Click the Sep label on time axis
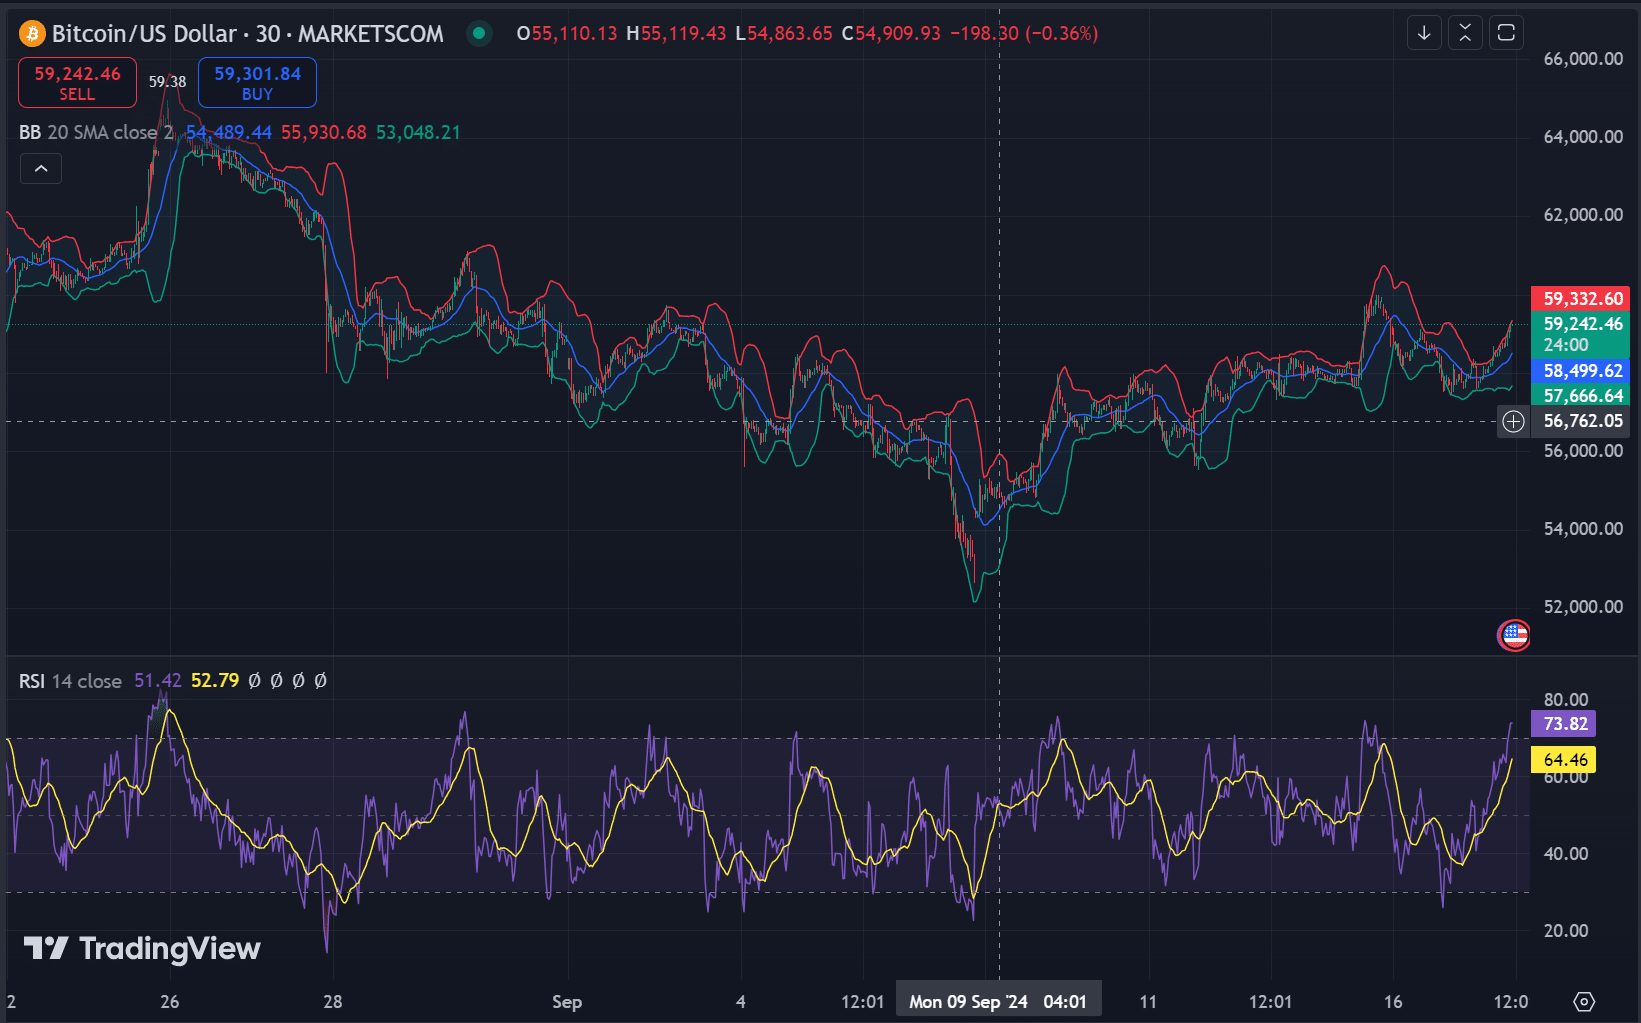Image resolution: width=1641 pixels, height=1023 pixels. [567, 1002]
